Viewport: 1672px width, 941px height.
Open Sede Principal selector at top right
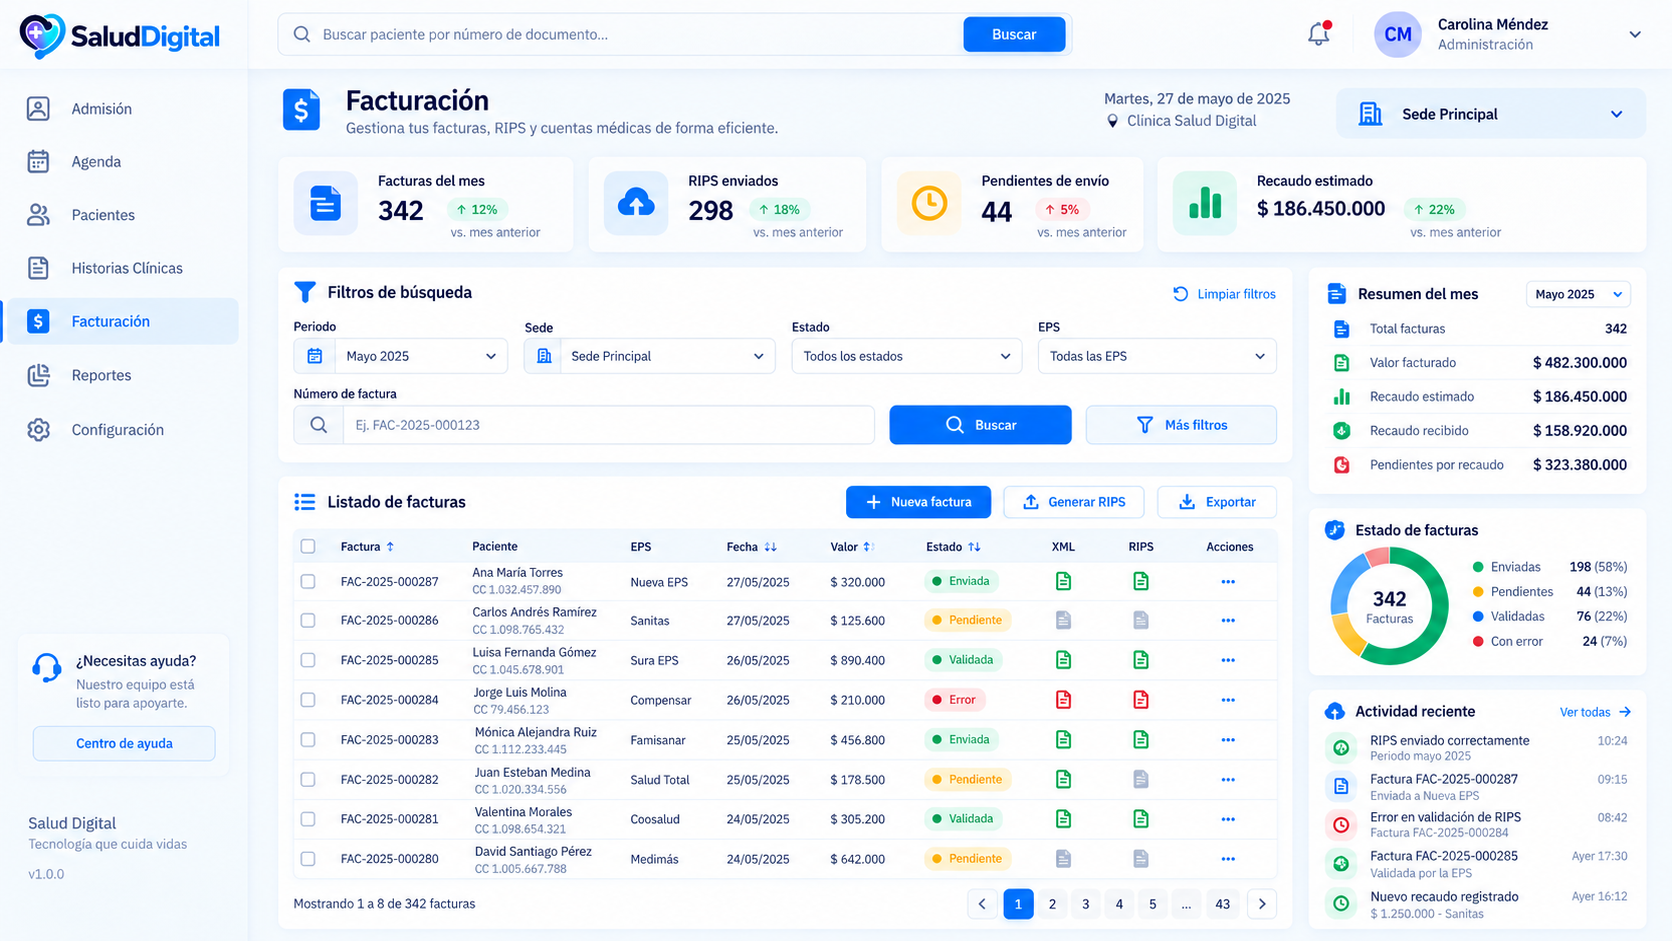[1490, 114]
